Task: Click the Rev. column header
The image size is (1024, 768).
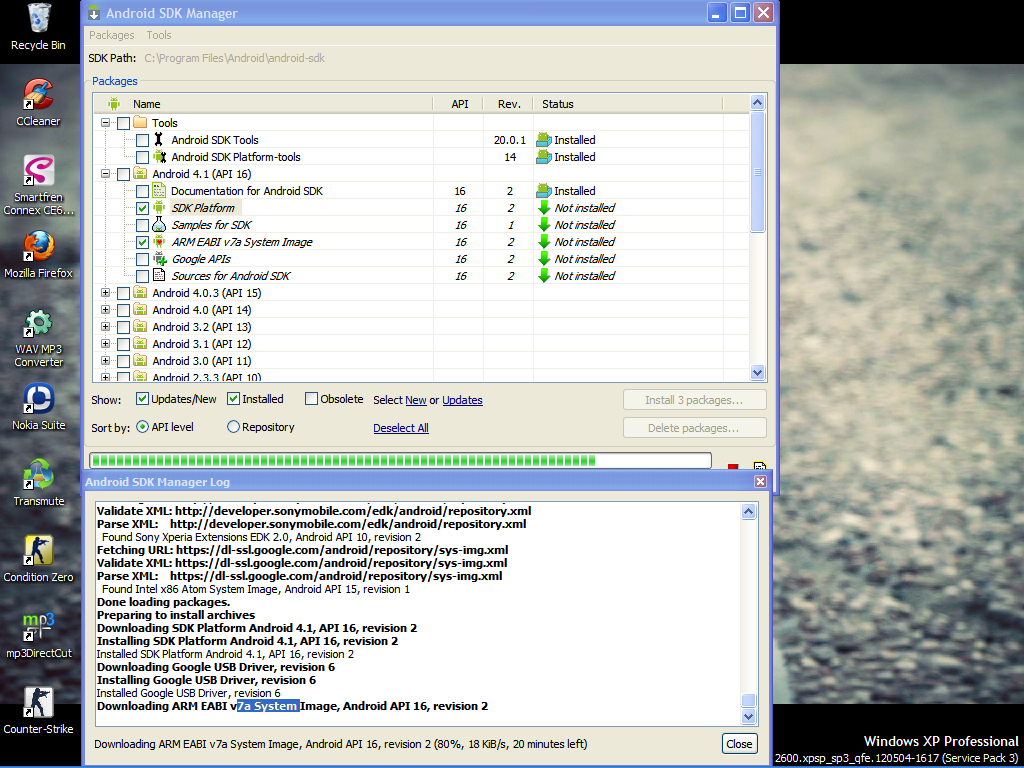Action: (509, 104)
